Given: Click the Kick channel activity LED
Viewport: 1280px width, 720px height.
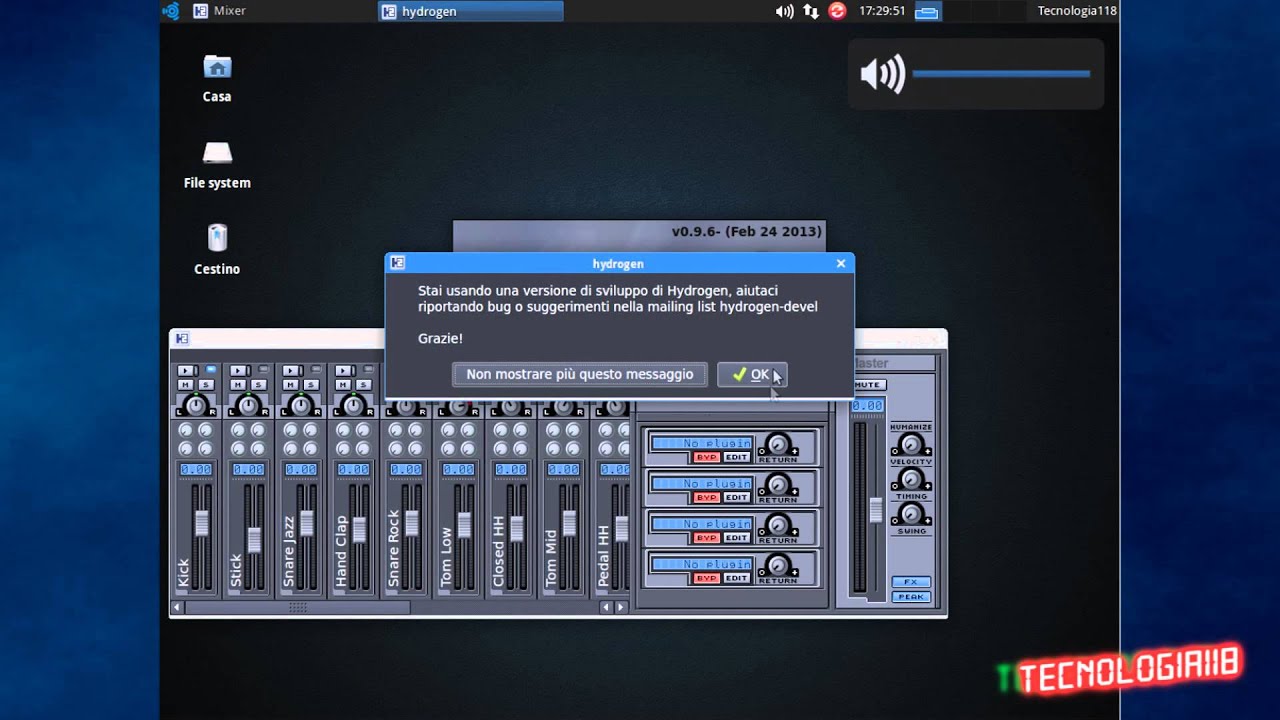Looking at the screenshot, I should (211, 369).
